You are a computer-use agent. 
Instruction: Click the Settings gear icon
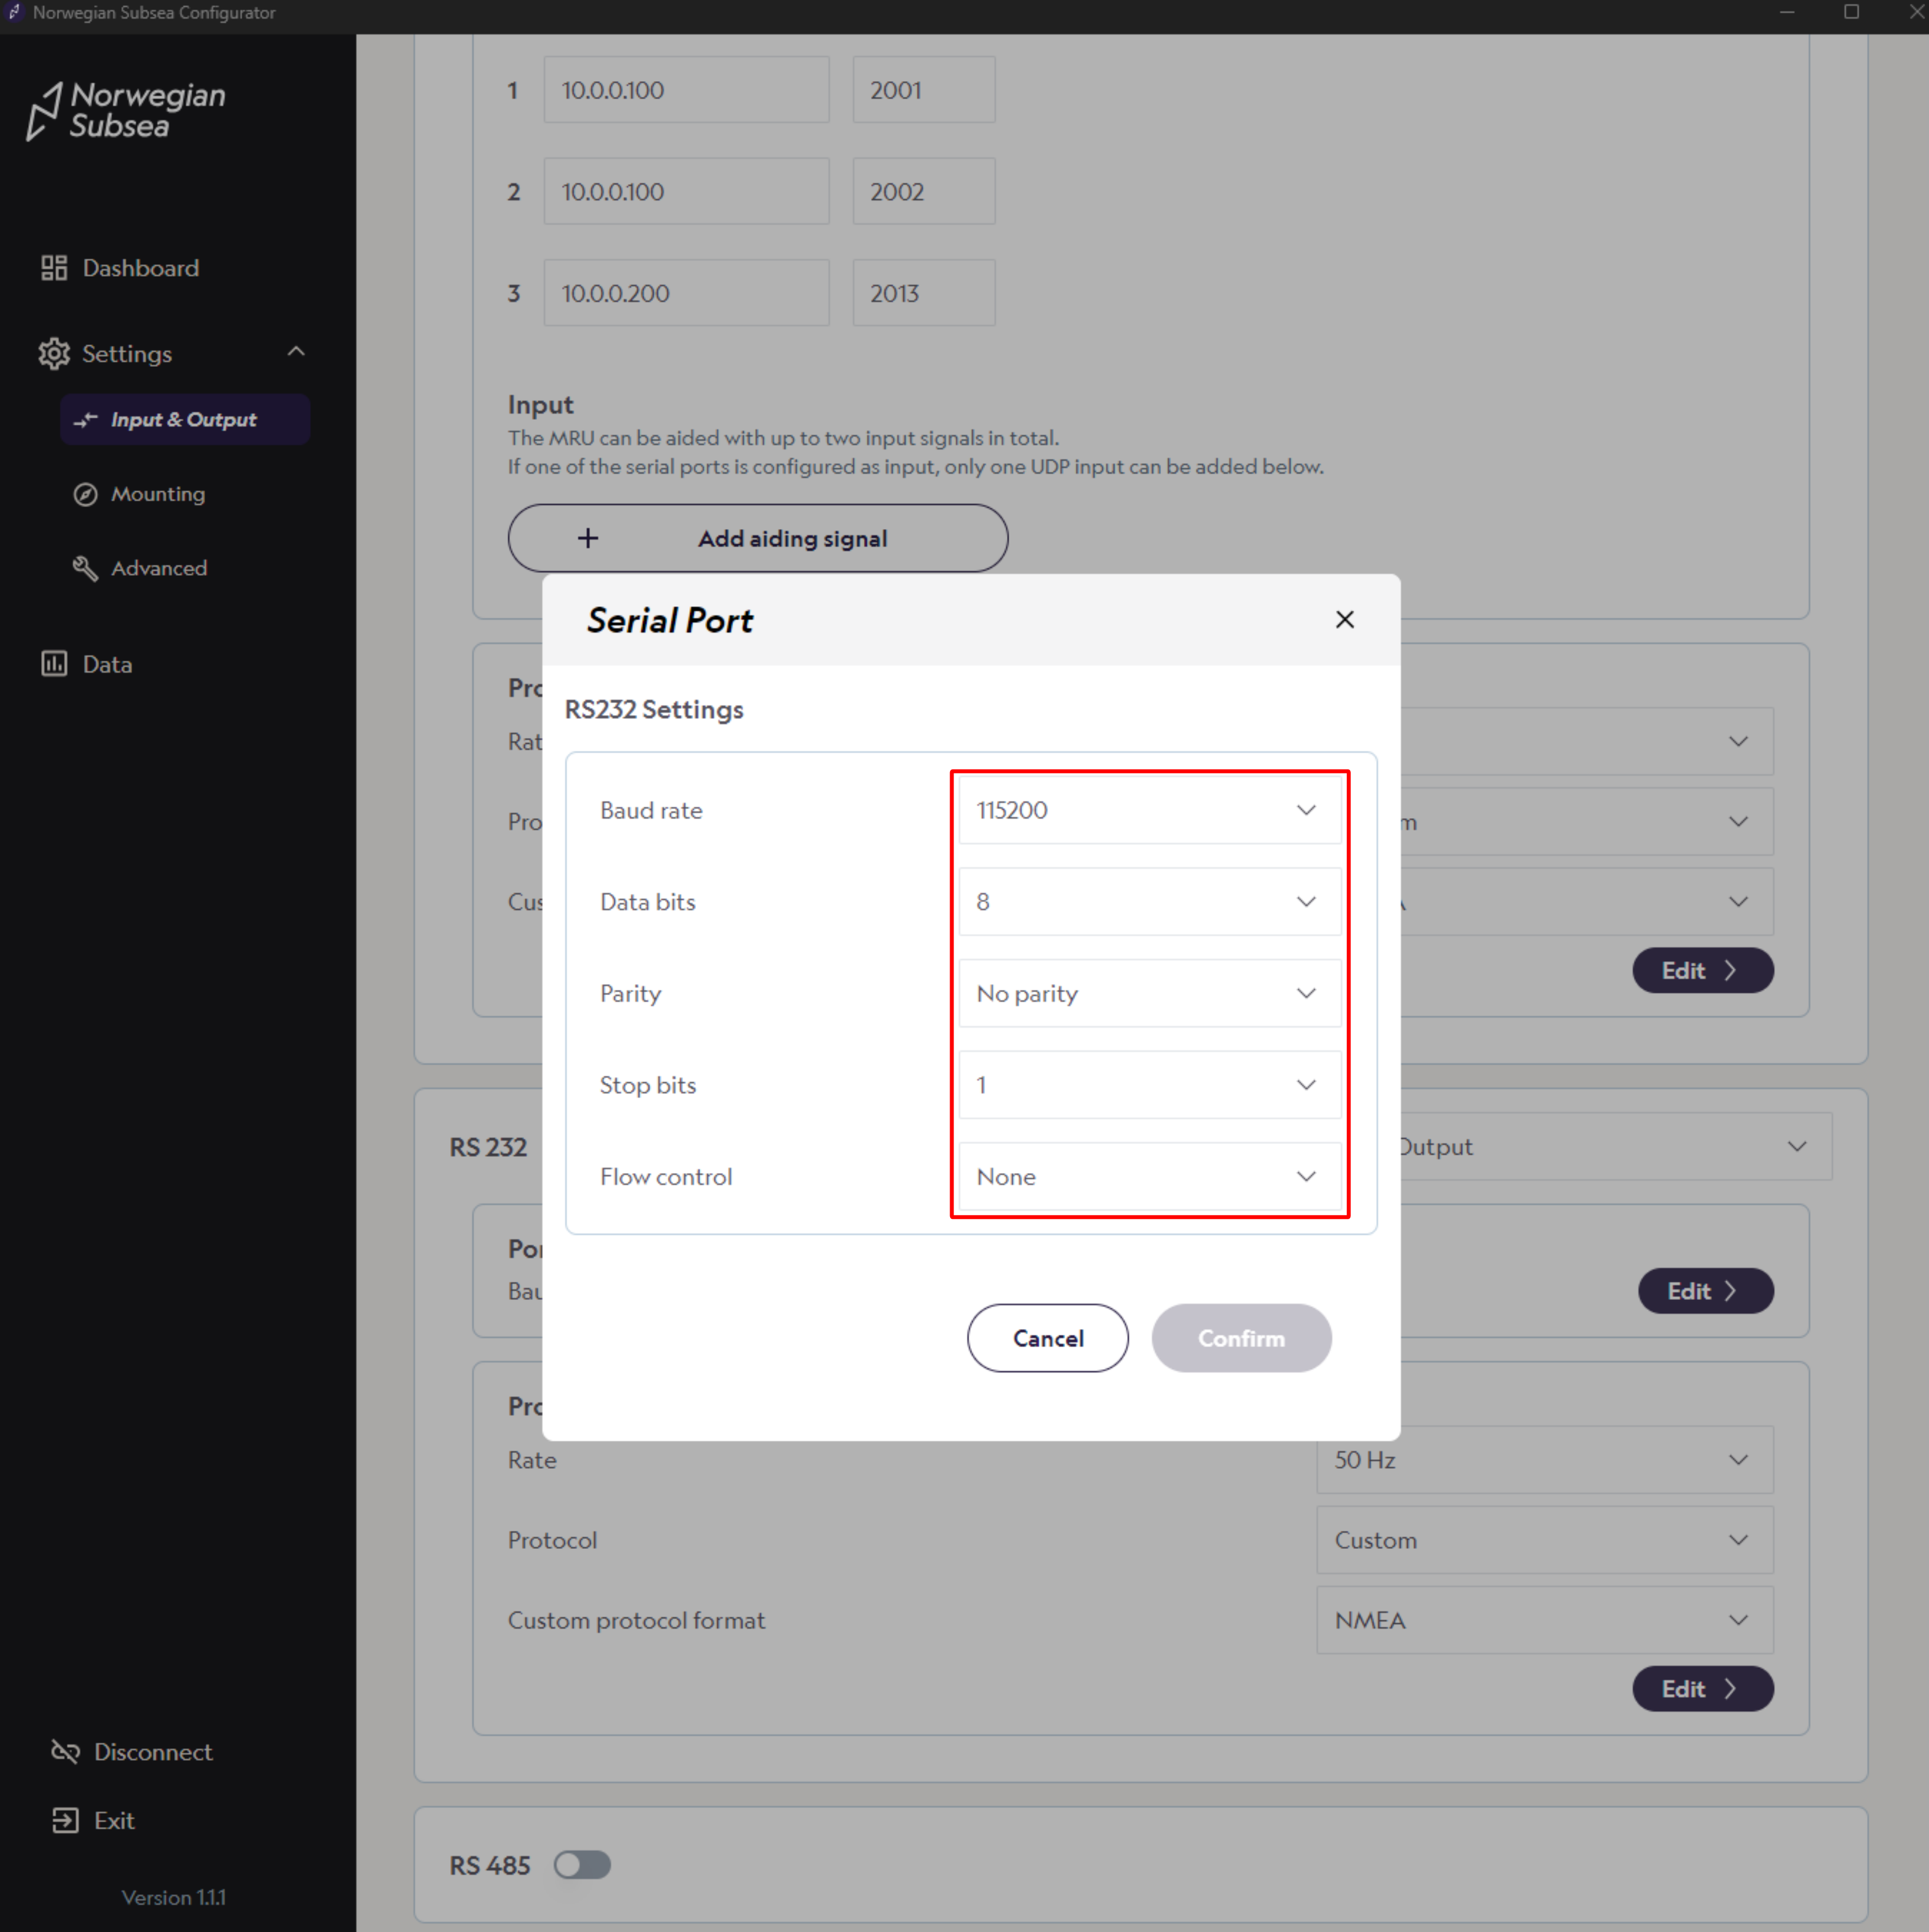coord(54,354)
